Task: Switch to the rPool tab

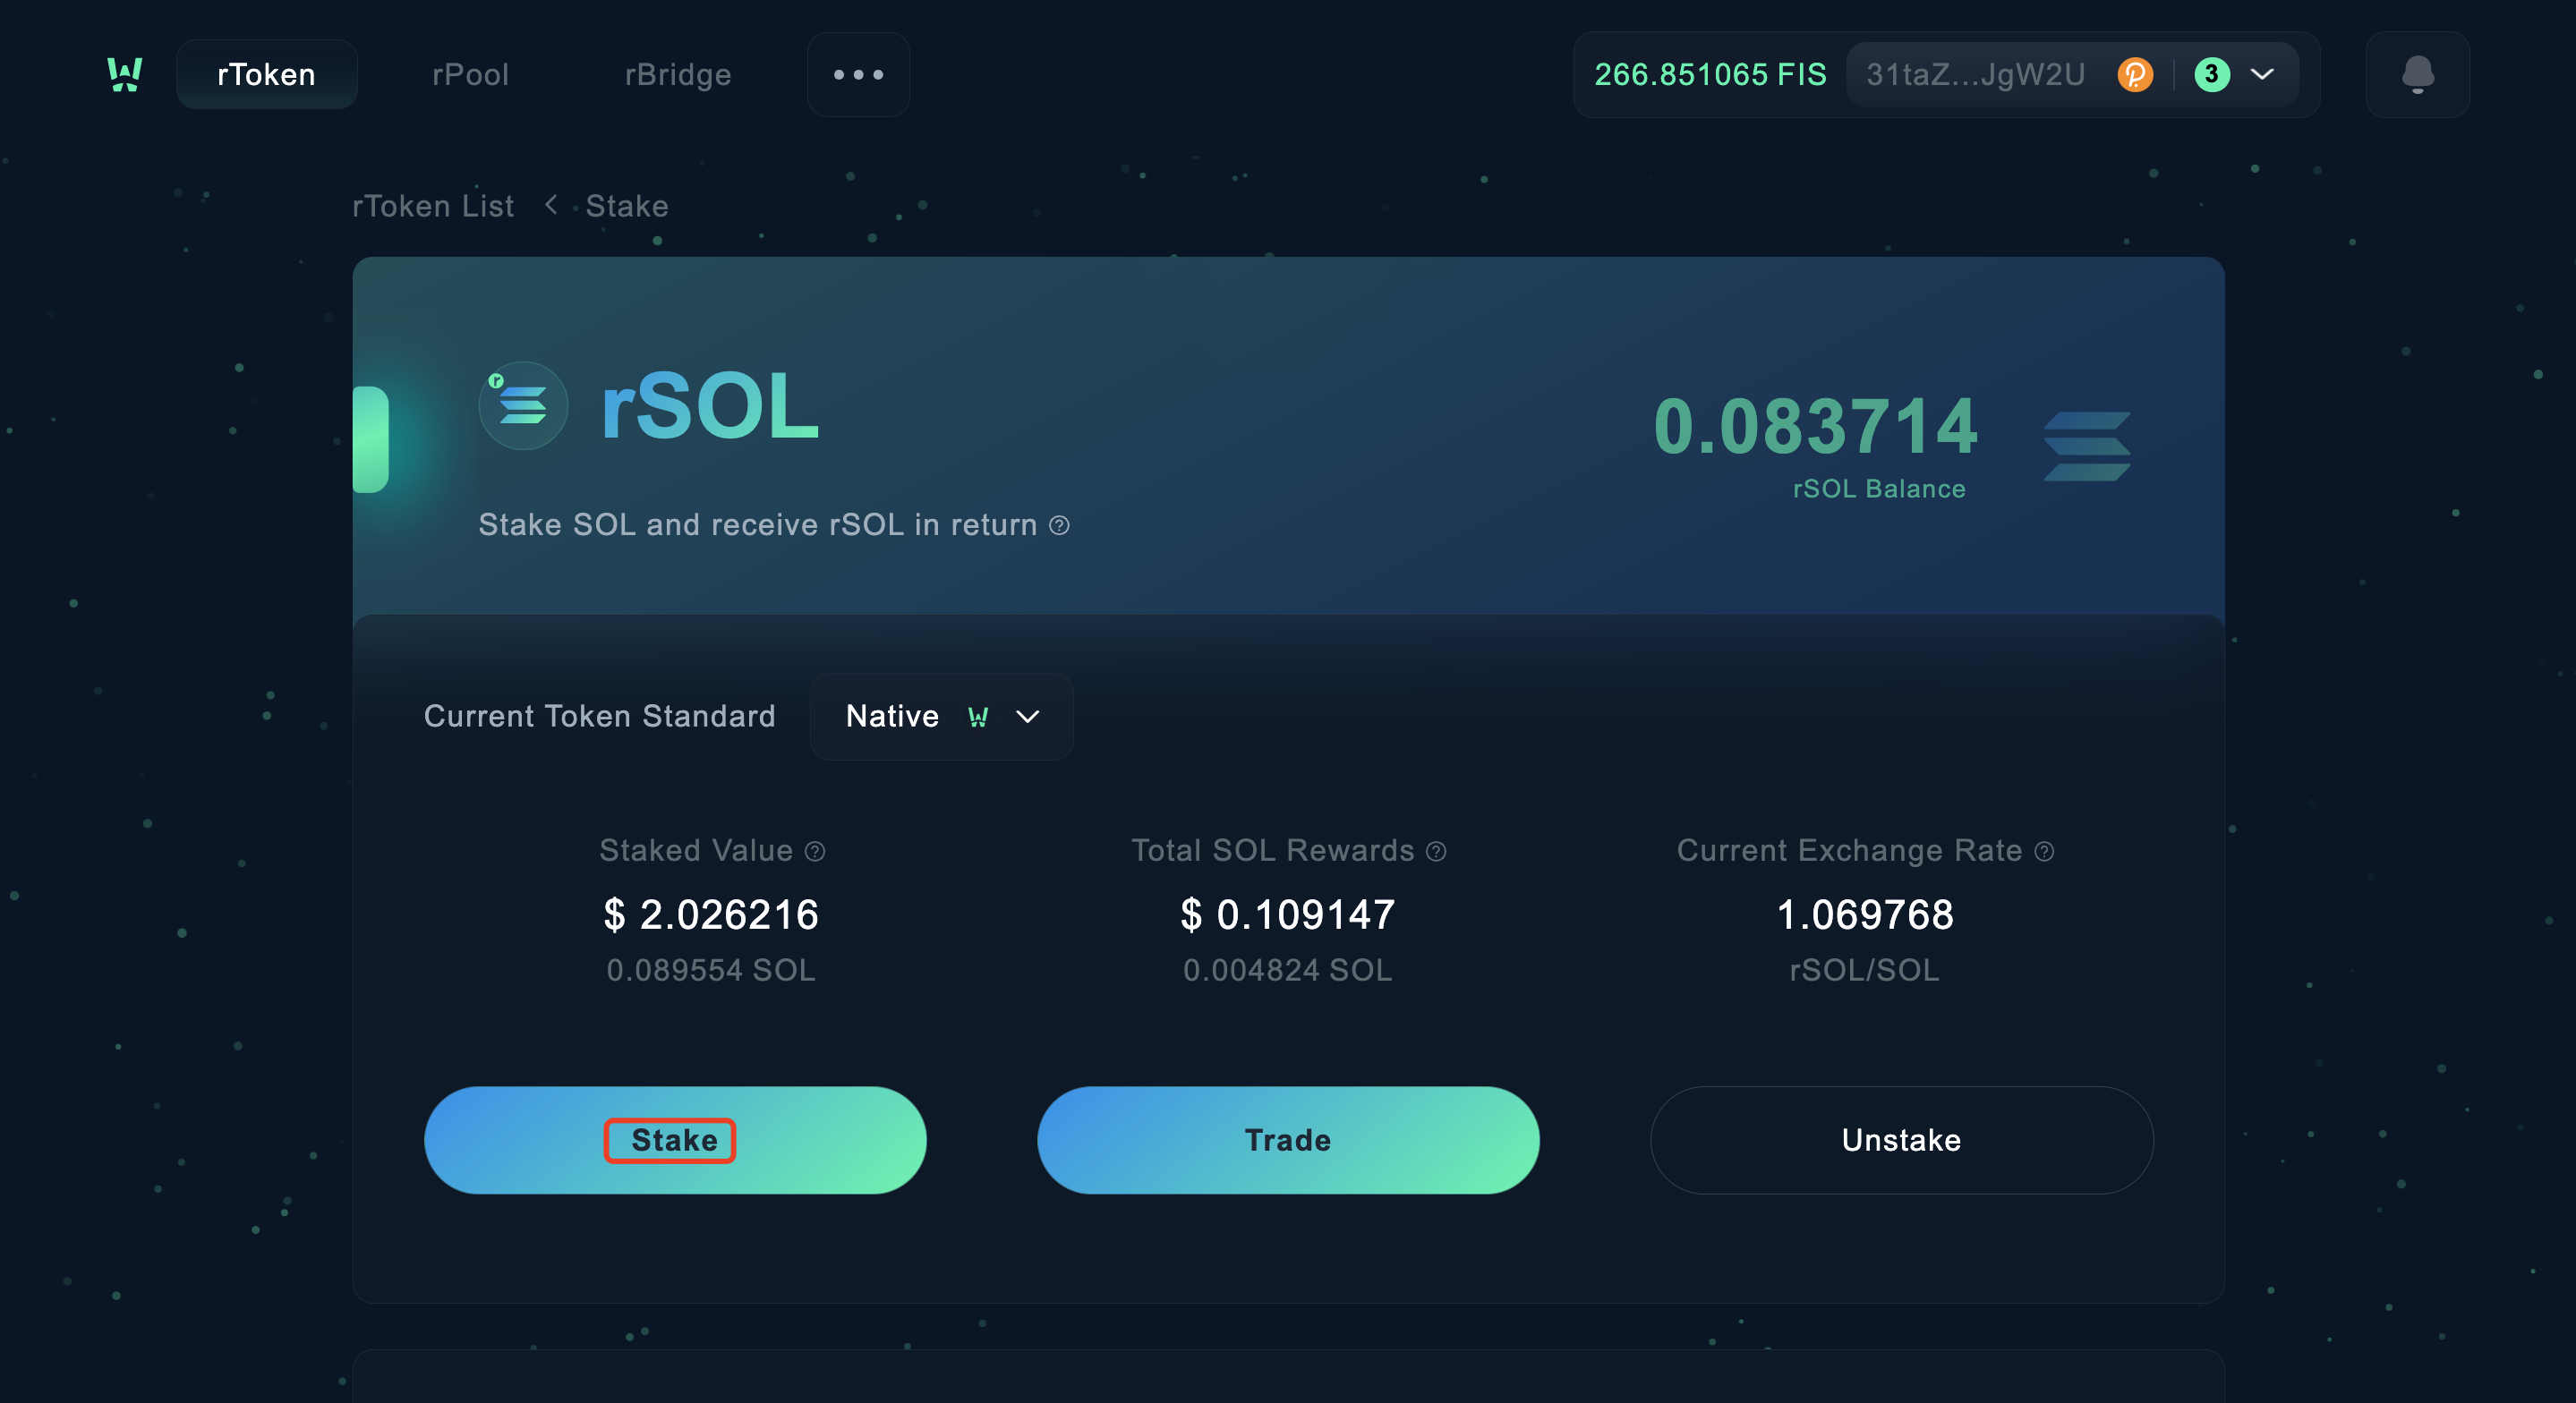Action: coord(470,75)
